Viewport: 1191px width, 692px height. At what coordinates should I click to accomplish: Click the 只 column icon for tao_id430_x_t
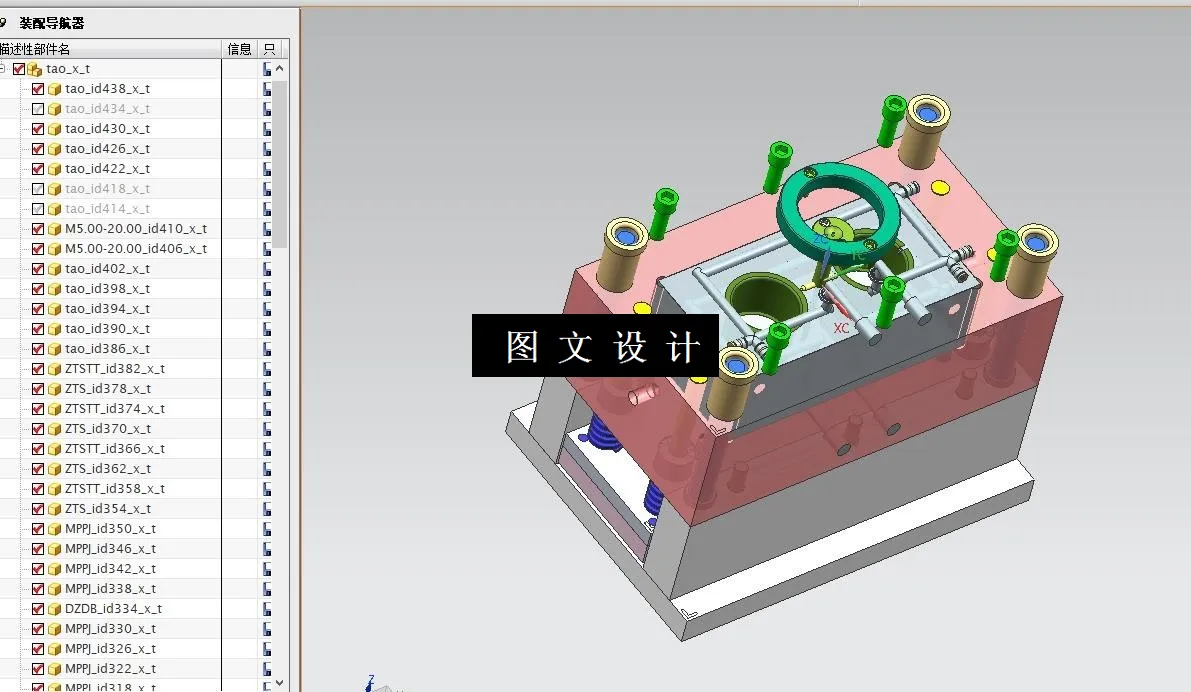265,128
